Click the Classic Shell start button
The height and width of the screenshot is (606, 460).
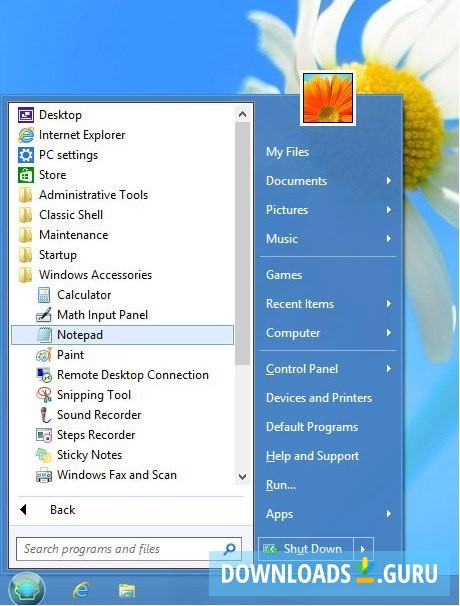(x=27, y=590)
